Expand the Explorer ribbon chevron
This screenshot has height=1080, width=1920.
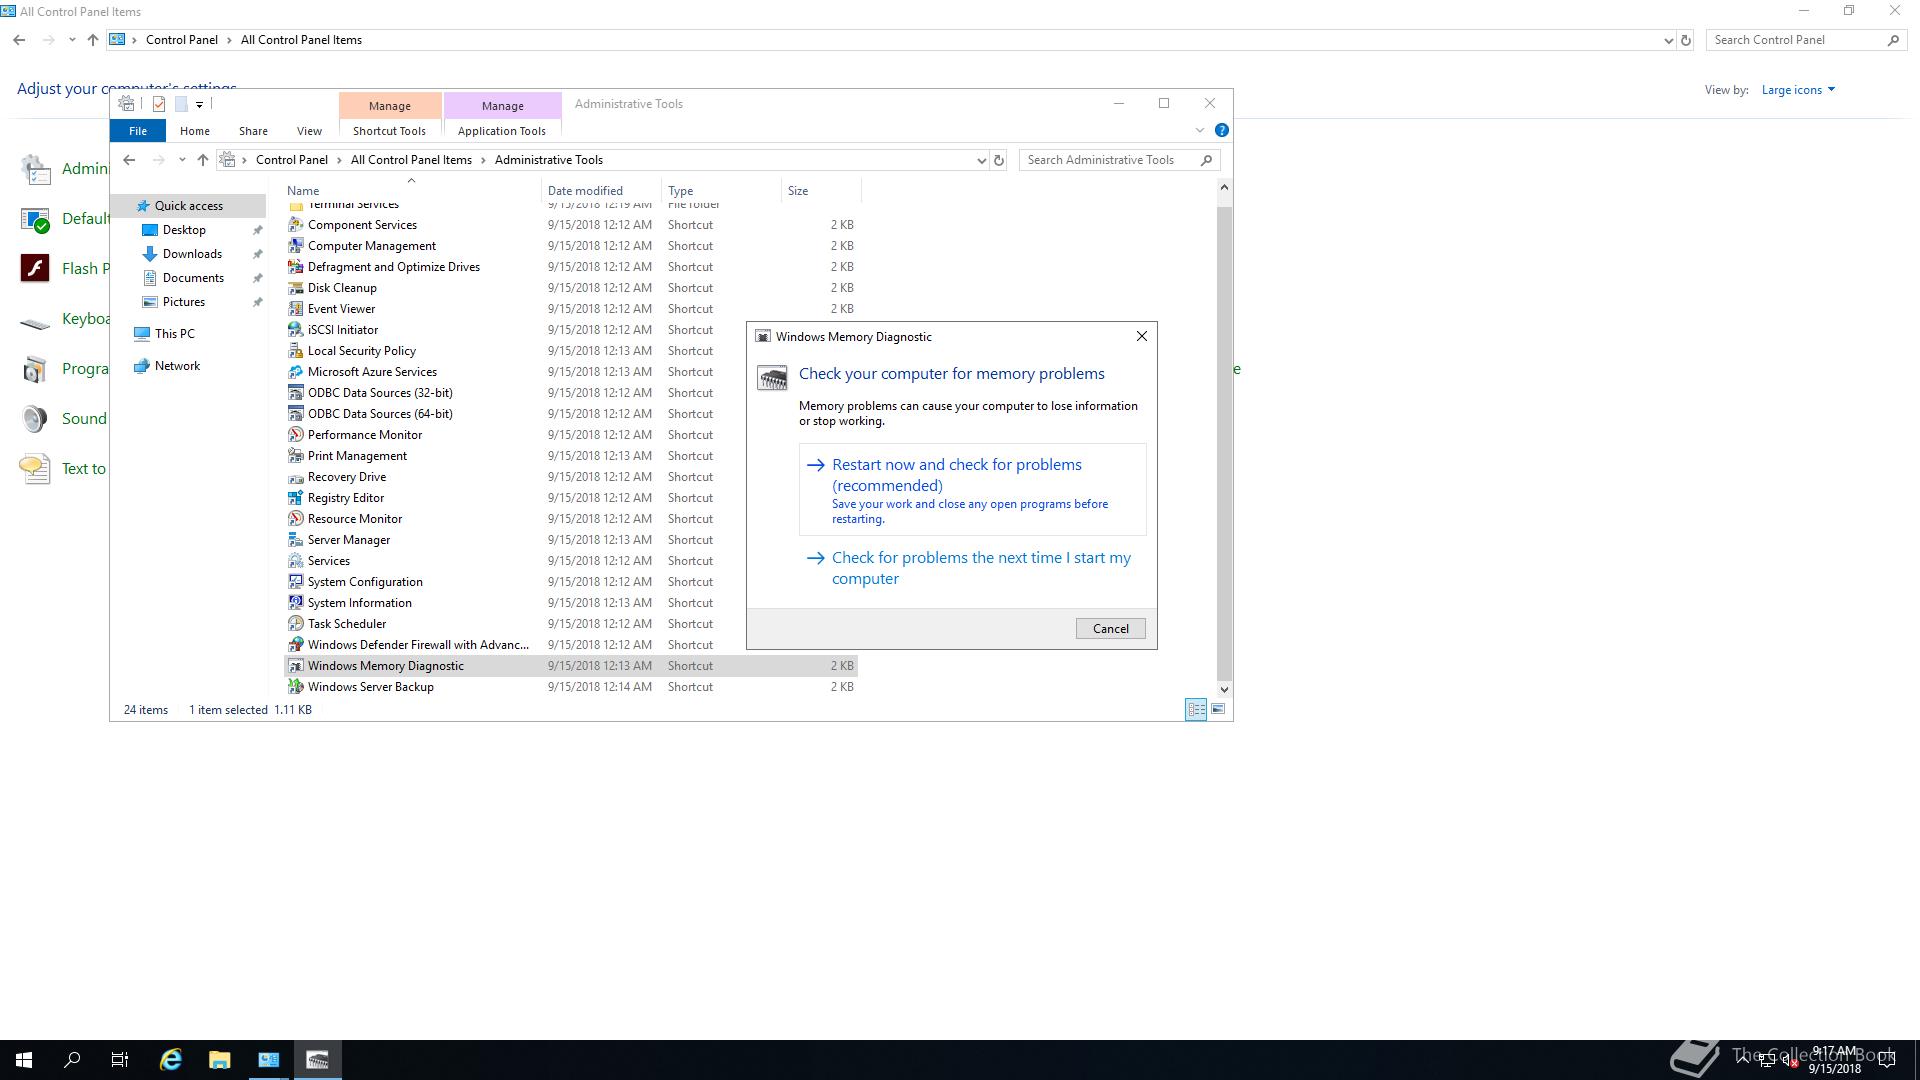pos(1200,130)
